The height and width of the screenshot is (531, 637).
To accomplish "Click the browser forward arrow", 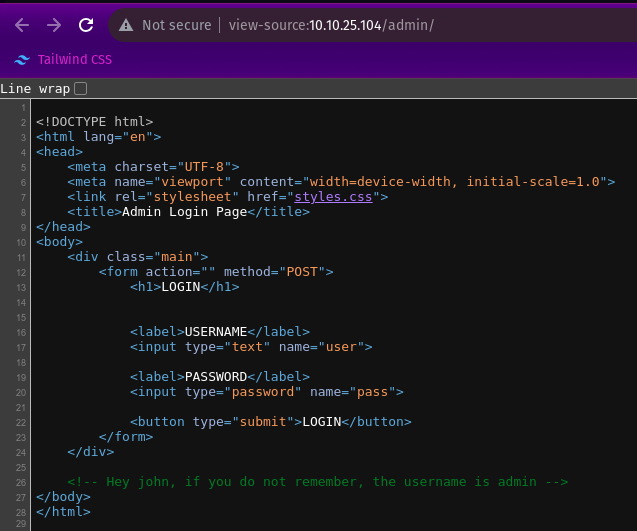I will point(53,25).
